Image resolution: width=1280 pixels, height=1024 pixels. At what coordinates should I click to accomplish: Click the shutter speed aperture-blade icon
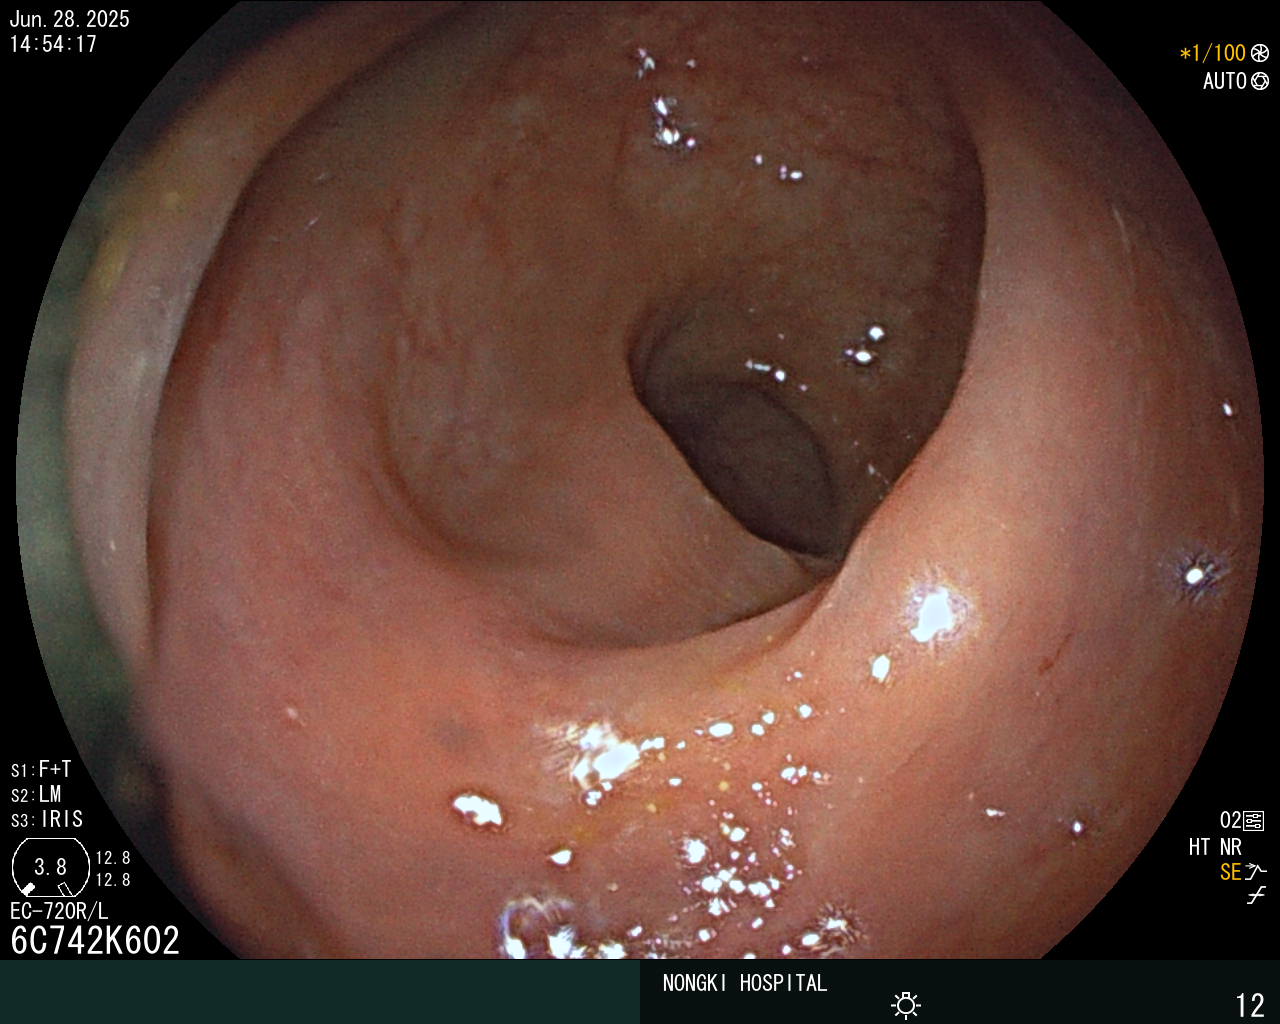pyautogui.click(x=1260, y=53)
